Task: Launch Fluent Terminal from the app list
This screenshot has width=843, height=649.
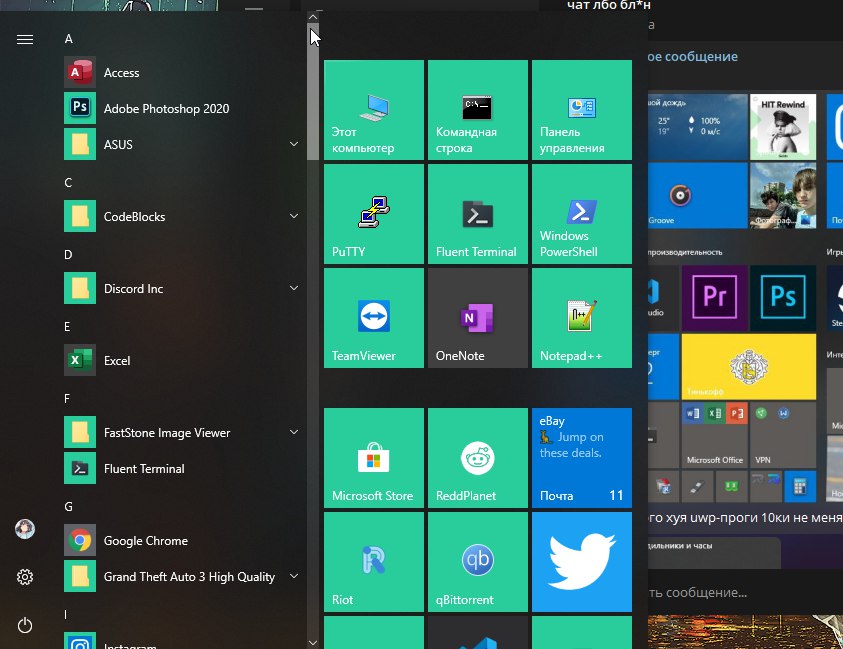Action: tap(182, 469)
